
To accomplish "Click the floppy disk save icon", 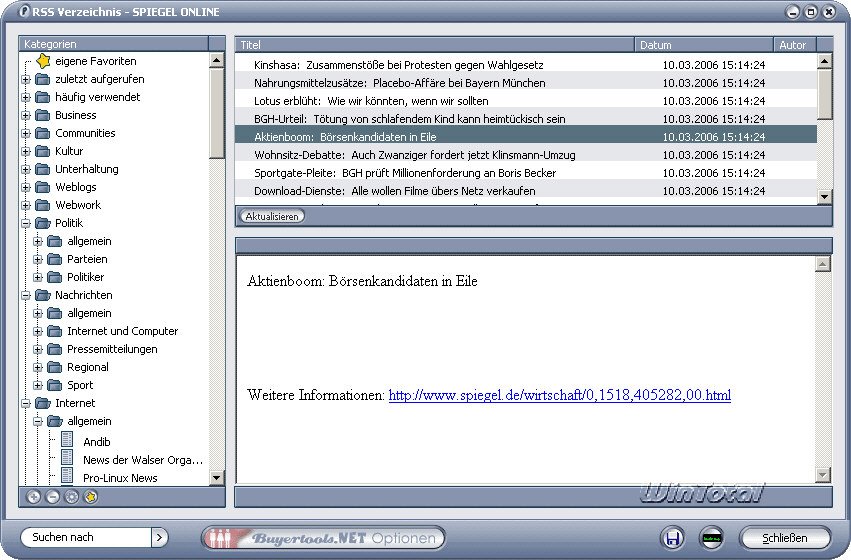I will (672, 538).
